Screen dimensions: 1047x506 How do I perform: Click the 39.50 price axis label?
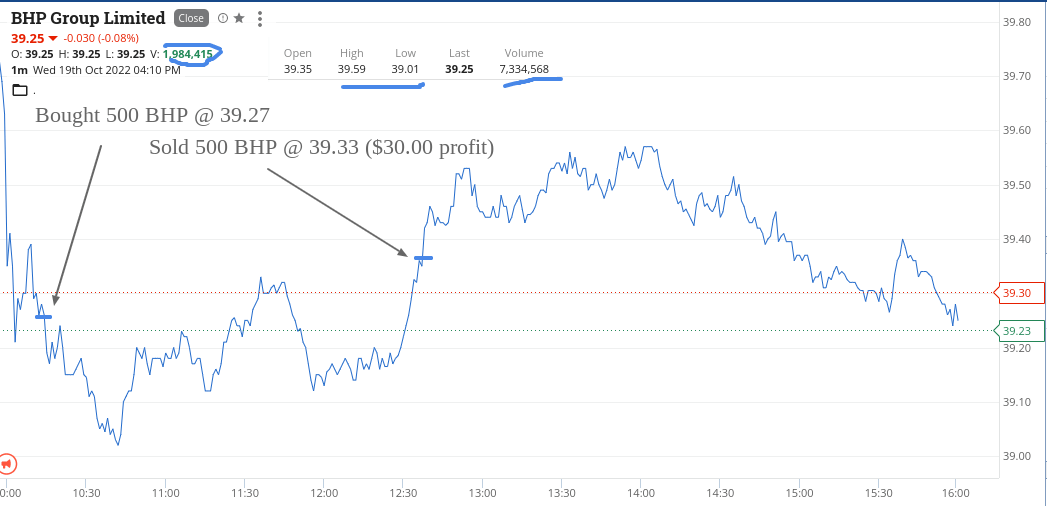[x=1016, y=185]
